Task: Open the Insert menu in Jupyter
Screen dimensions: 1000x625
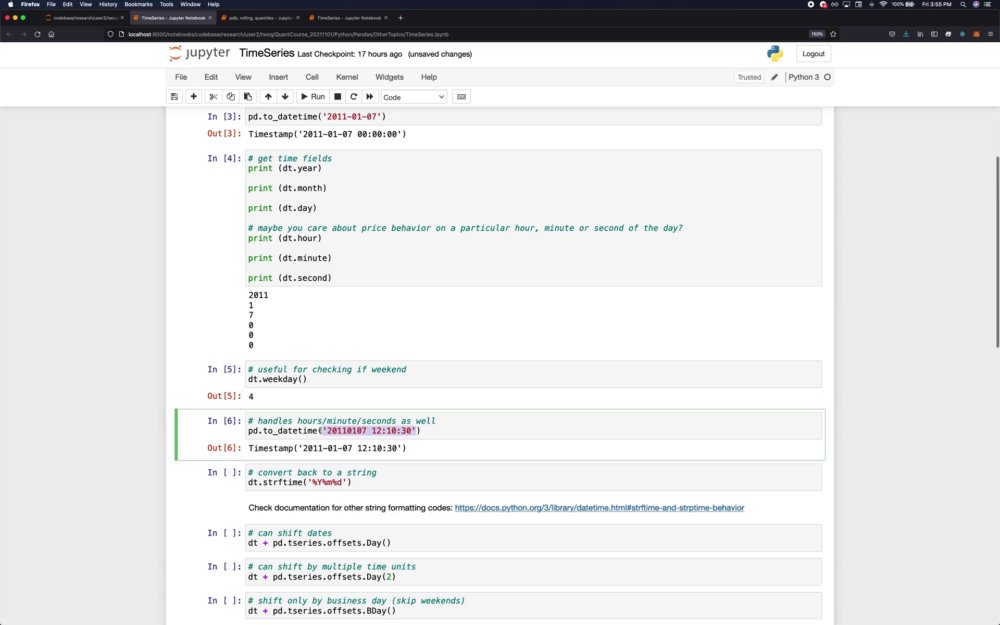Action: click(278, 77)
